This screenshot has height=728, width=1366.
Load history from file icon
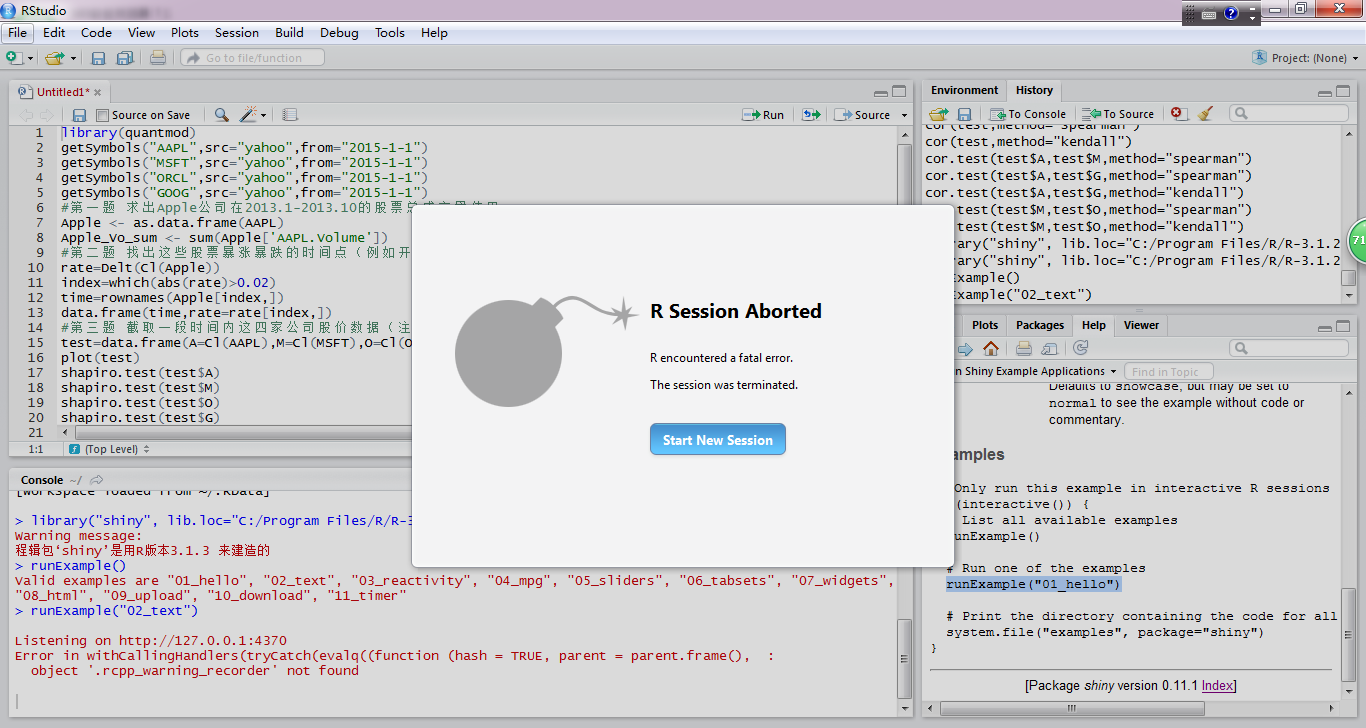(x=939, y=114)
